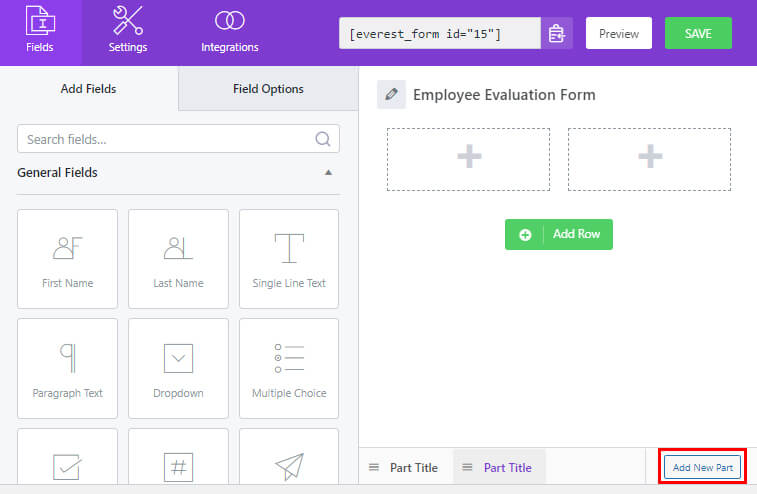Copy shortcode with clipboard icon

pos(557,33)
